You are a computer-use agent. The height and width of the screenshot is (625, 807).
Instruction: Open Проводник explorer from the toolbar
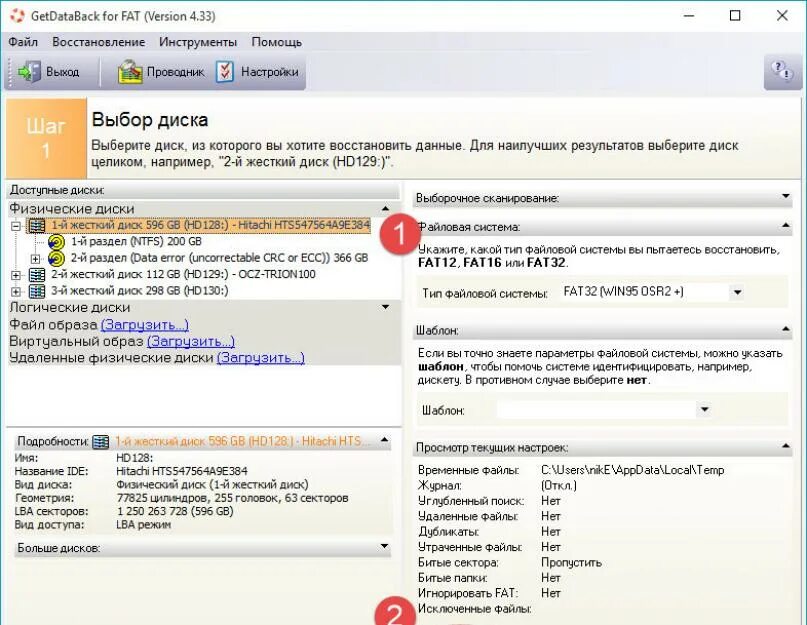click(x=161, y=72)
